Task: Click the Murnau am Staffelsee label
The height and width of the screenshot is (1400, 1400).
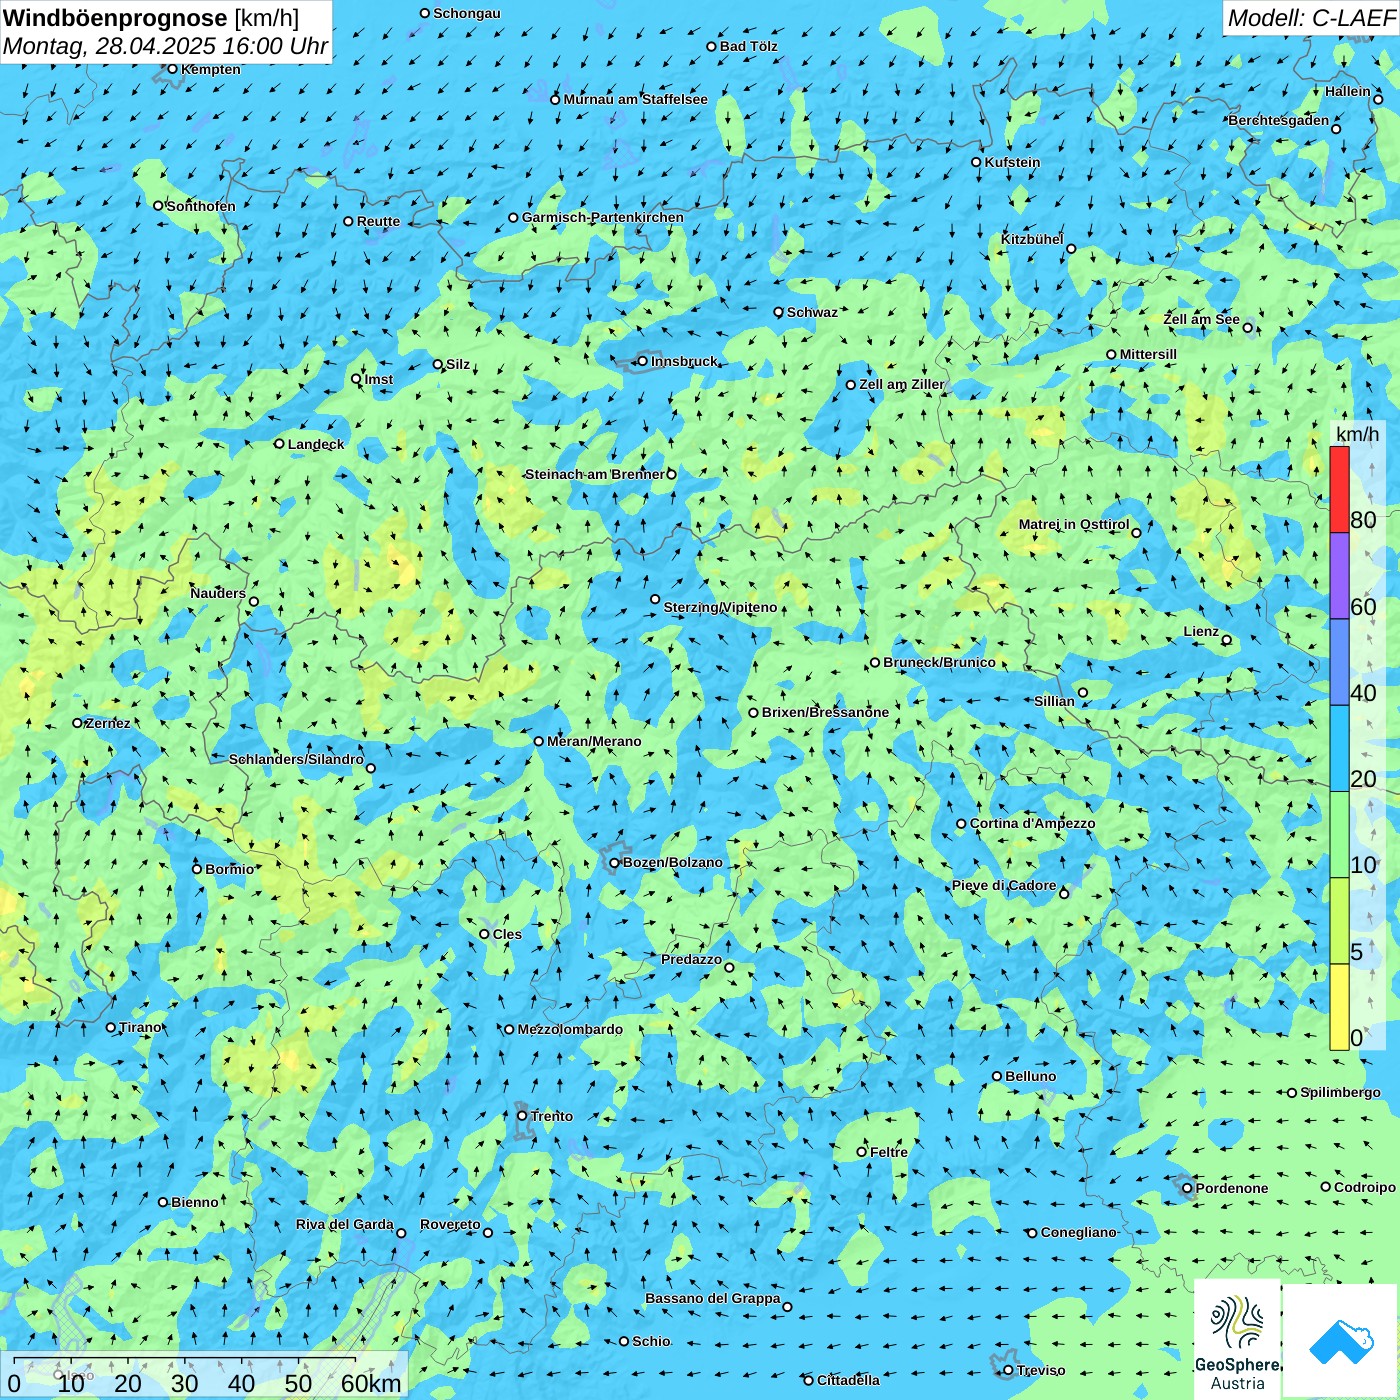Action: [635, 99]
